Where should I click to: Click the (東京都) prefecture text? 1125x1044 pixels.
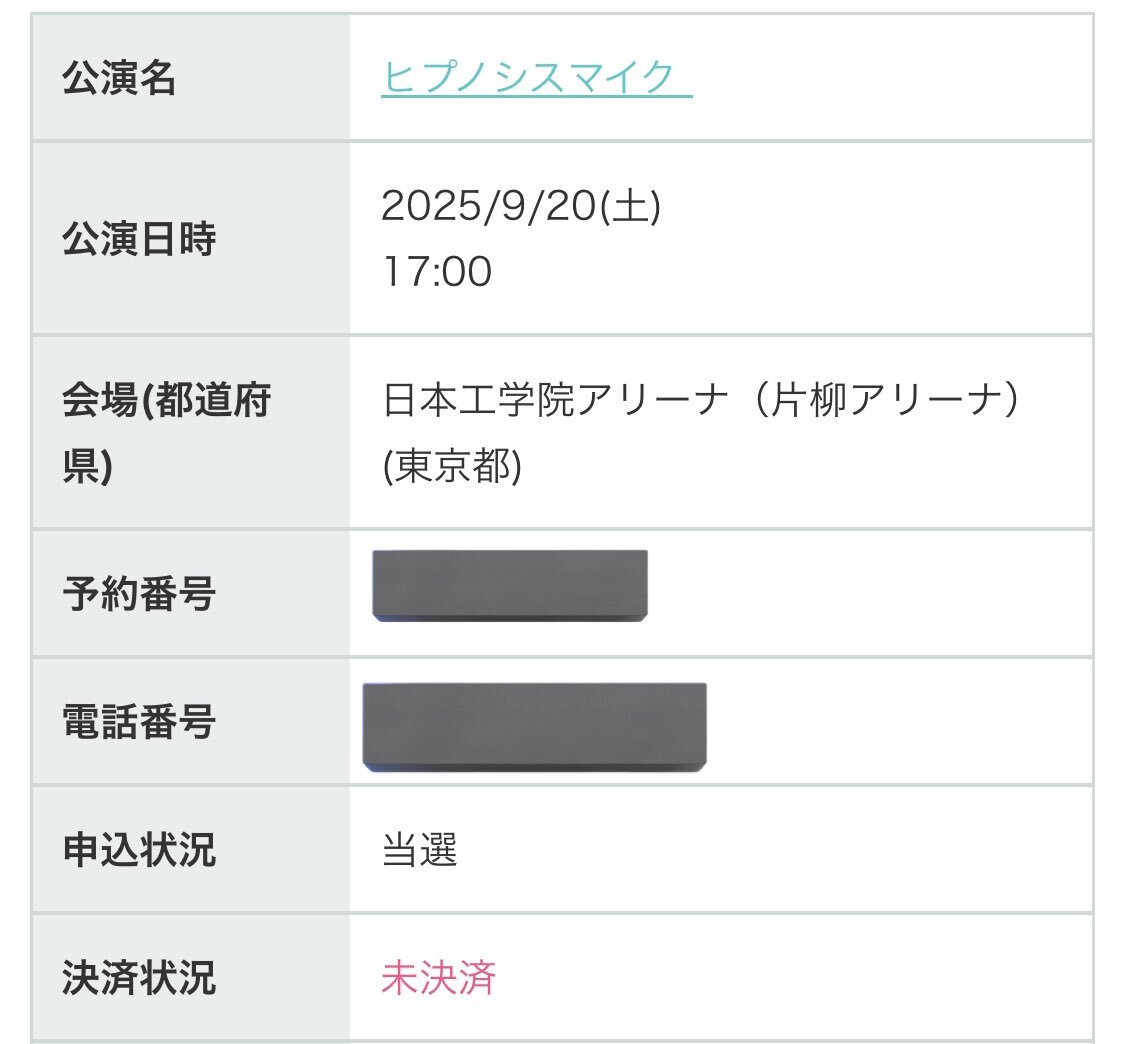click(452, 465)
